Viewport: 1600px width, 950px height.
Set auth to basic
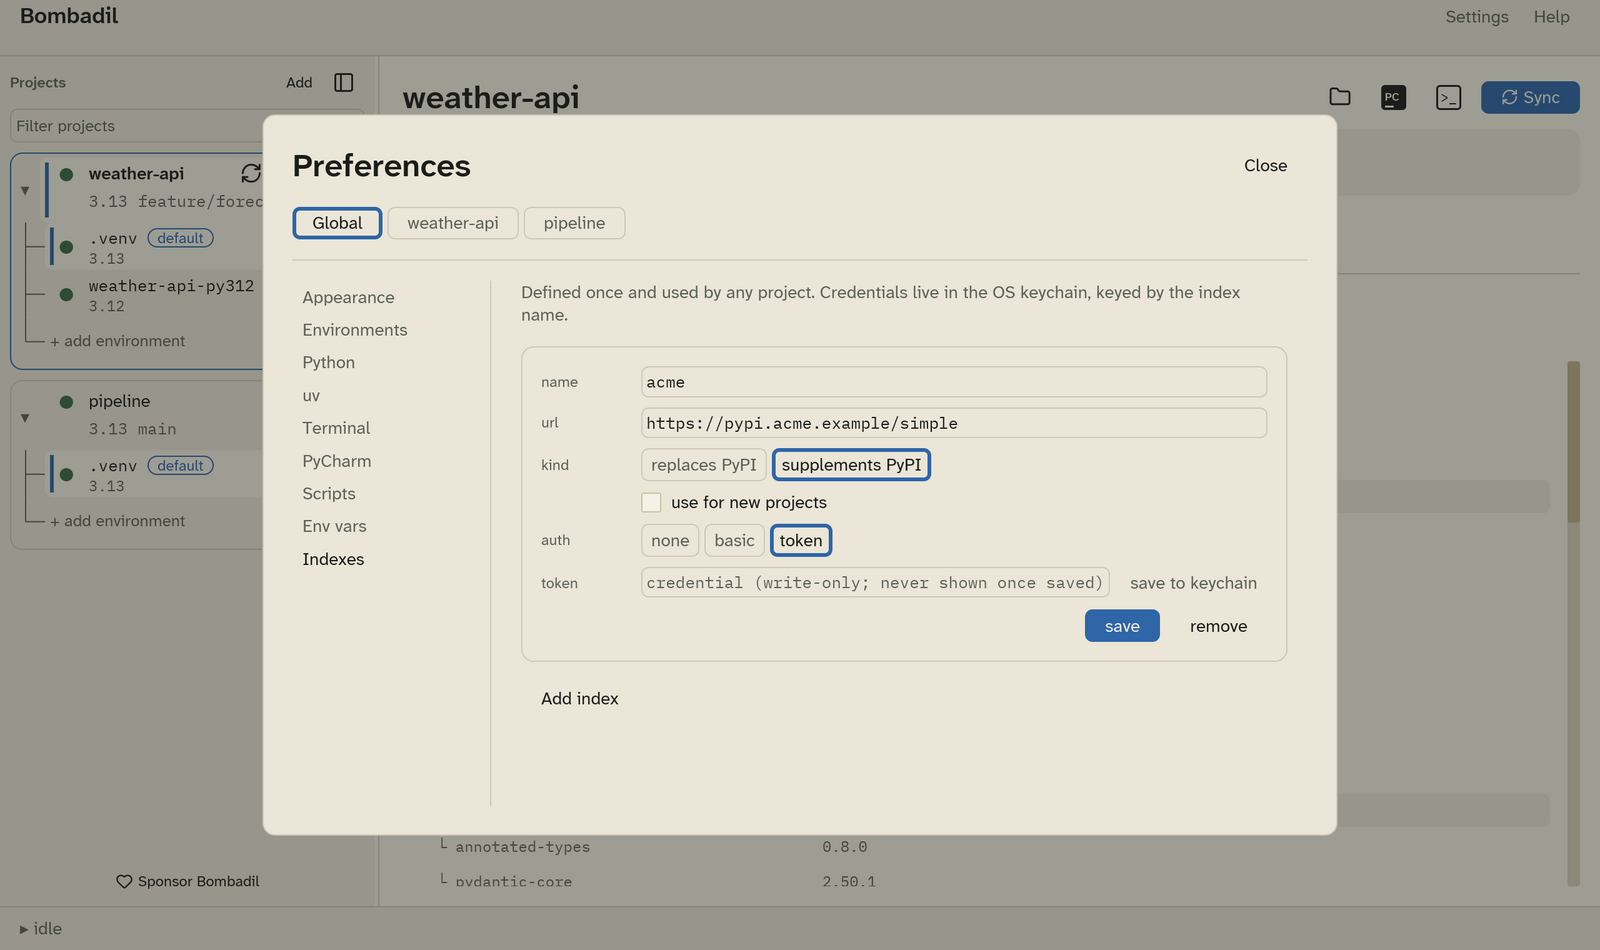(x=734, y=540)
